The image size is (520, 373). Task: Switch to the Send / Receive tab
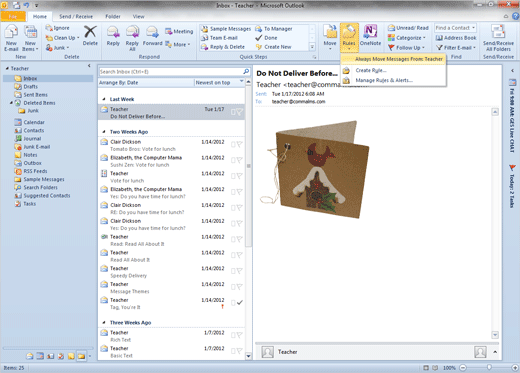click(76, 16)
